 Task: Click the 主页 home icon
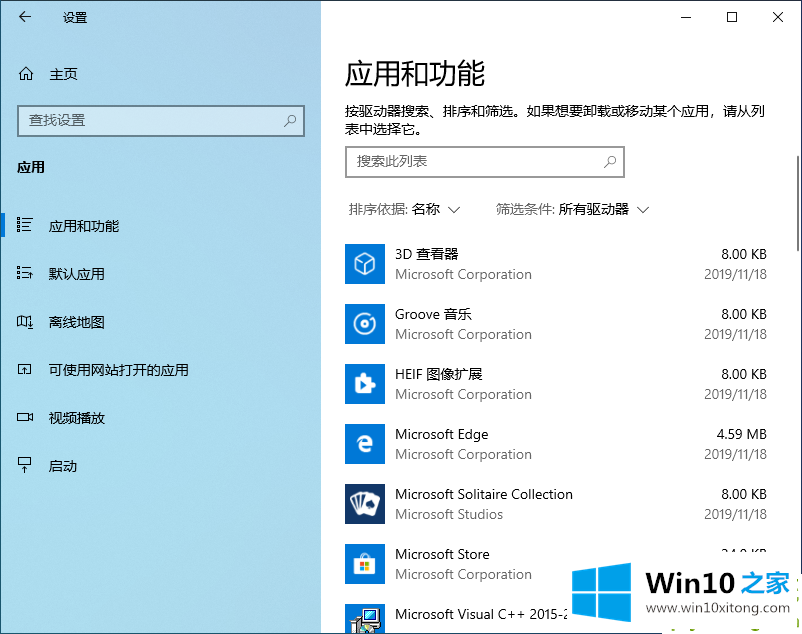coord(27,74)
